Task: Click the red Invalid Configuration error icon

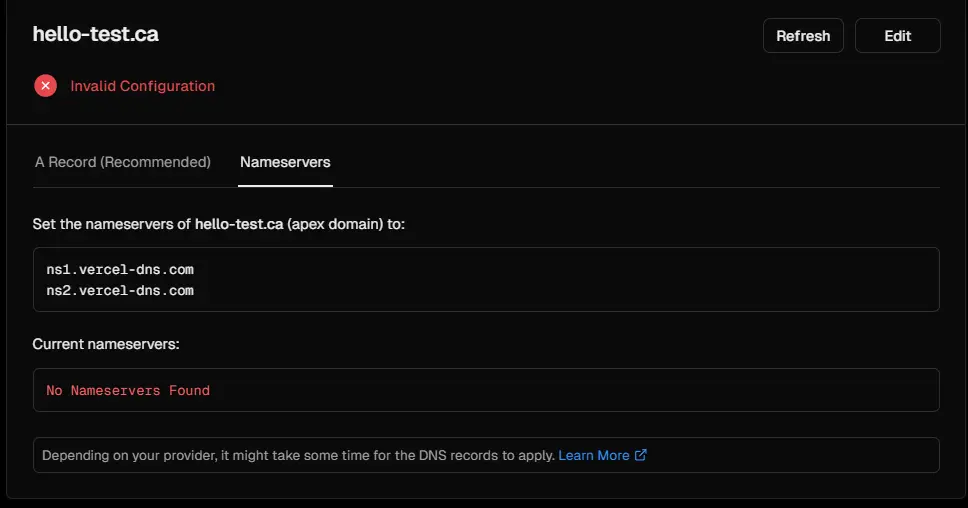Action: tap(46, 86)
